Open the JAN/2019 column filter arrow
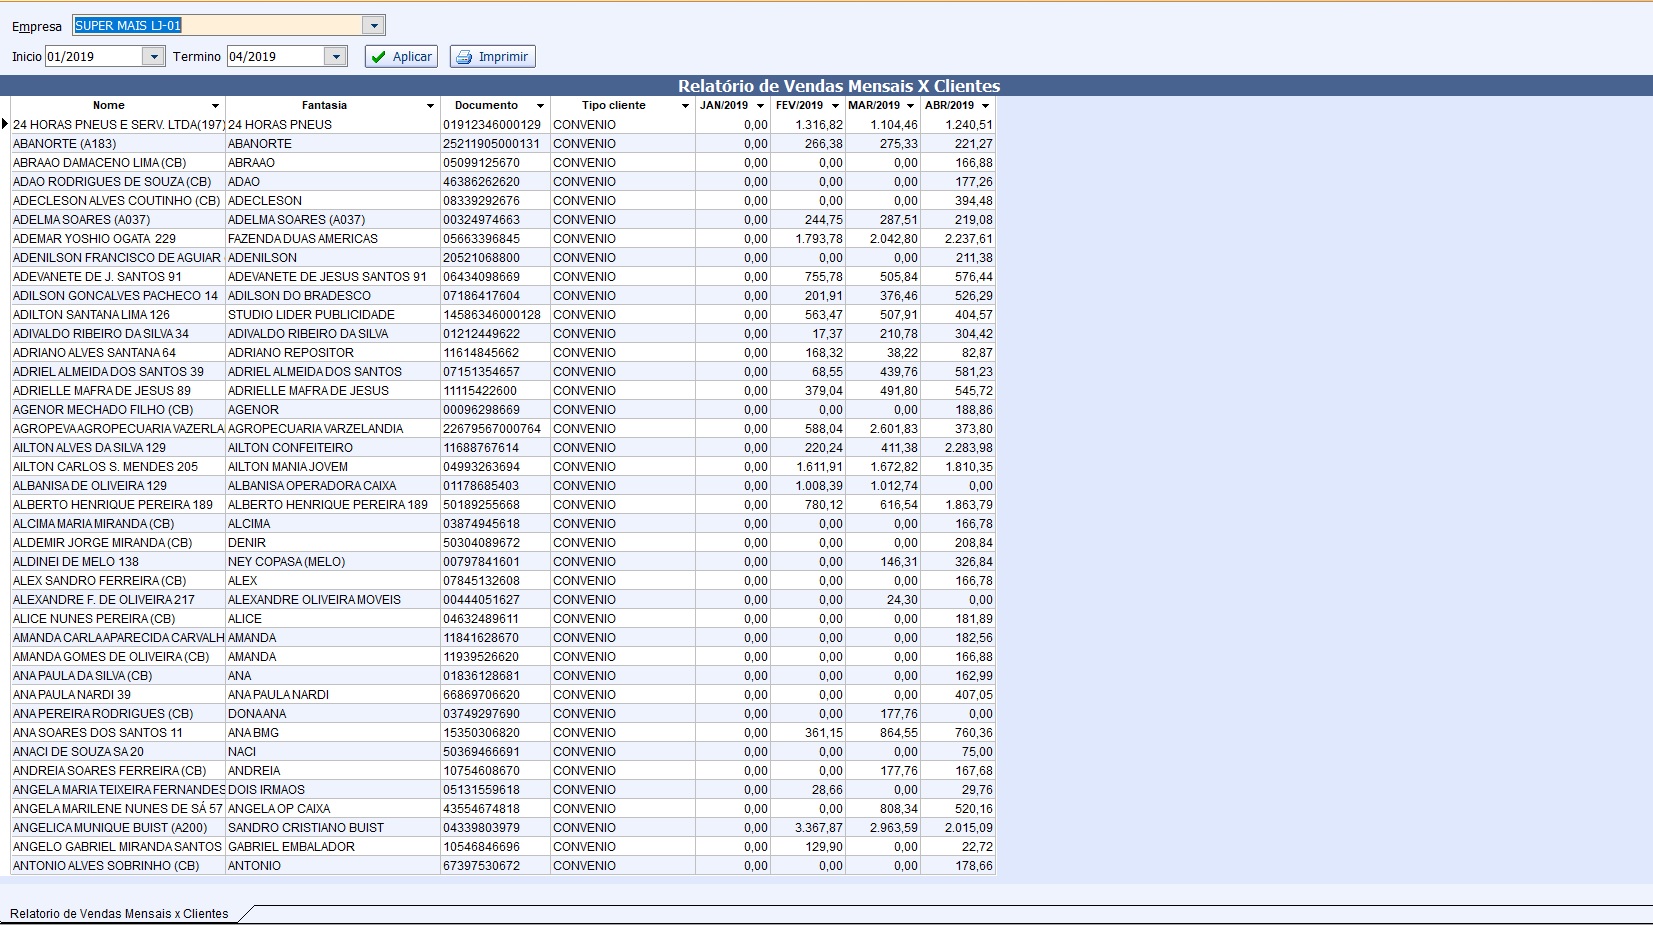The height and width of the screenshot is (925, 1653). [760, 106]
